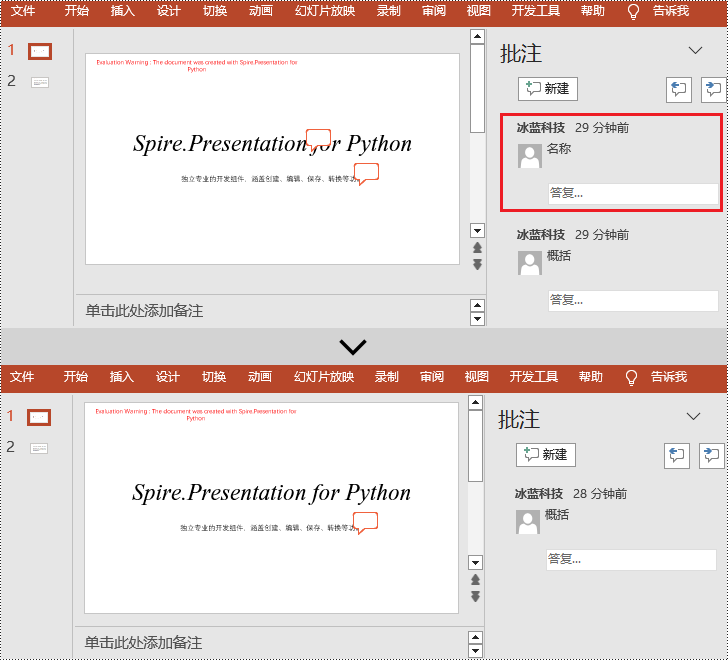Go to next slide in bottom window
Screen dimensions: 728x660
[475, 596]
